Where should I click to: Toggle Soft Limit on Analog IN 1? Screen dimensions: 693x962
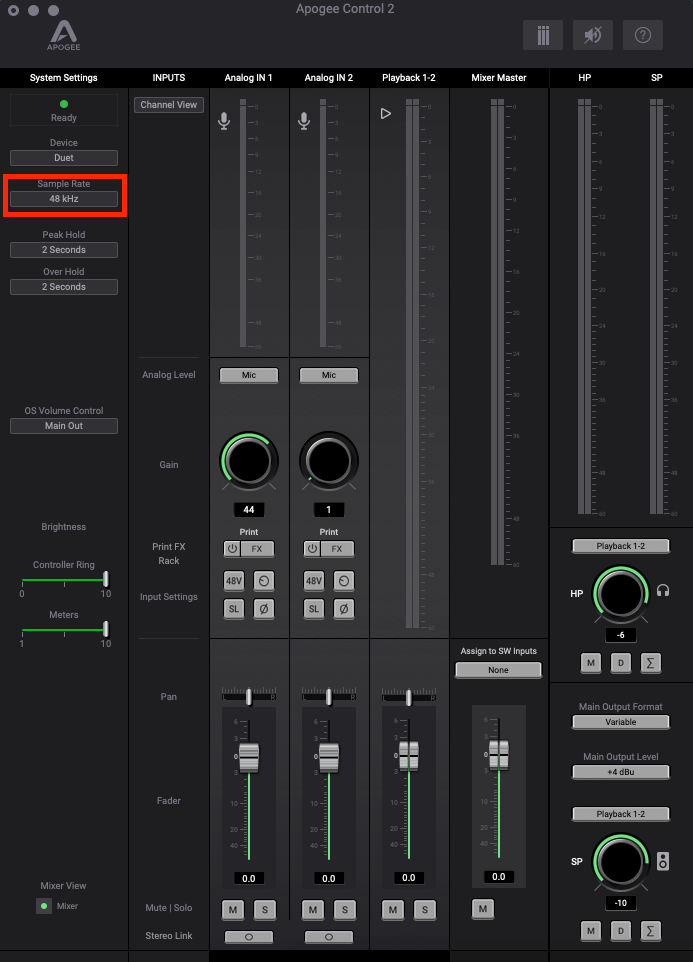(234, 609)
